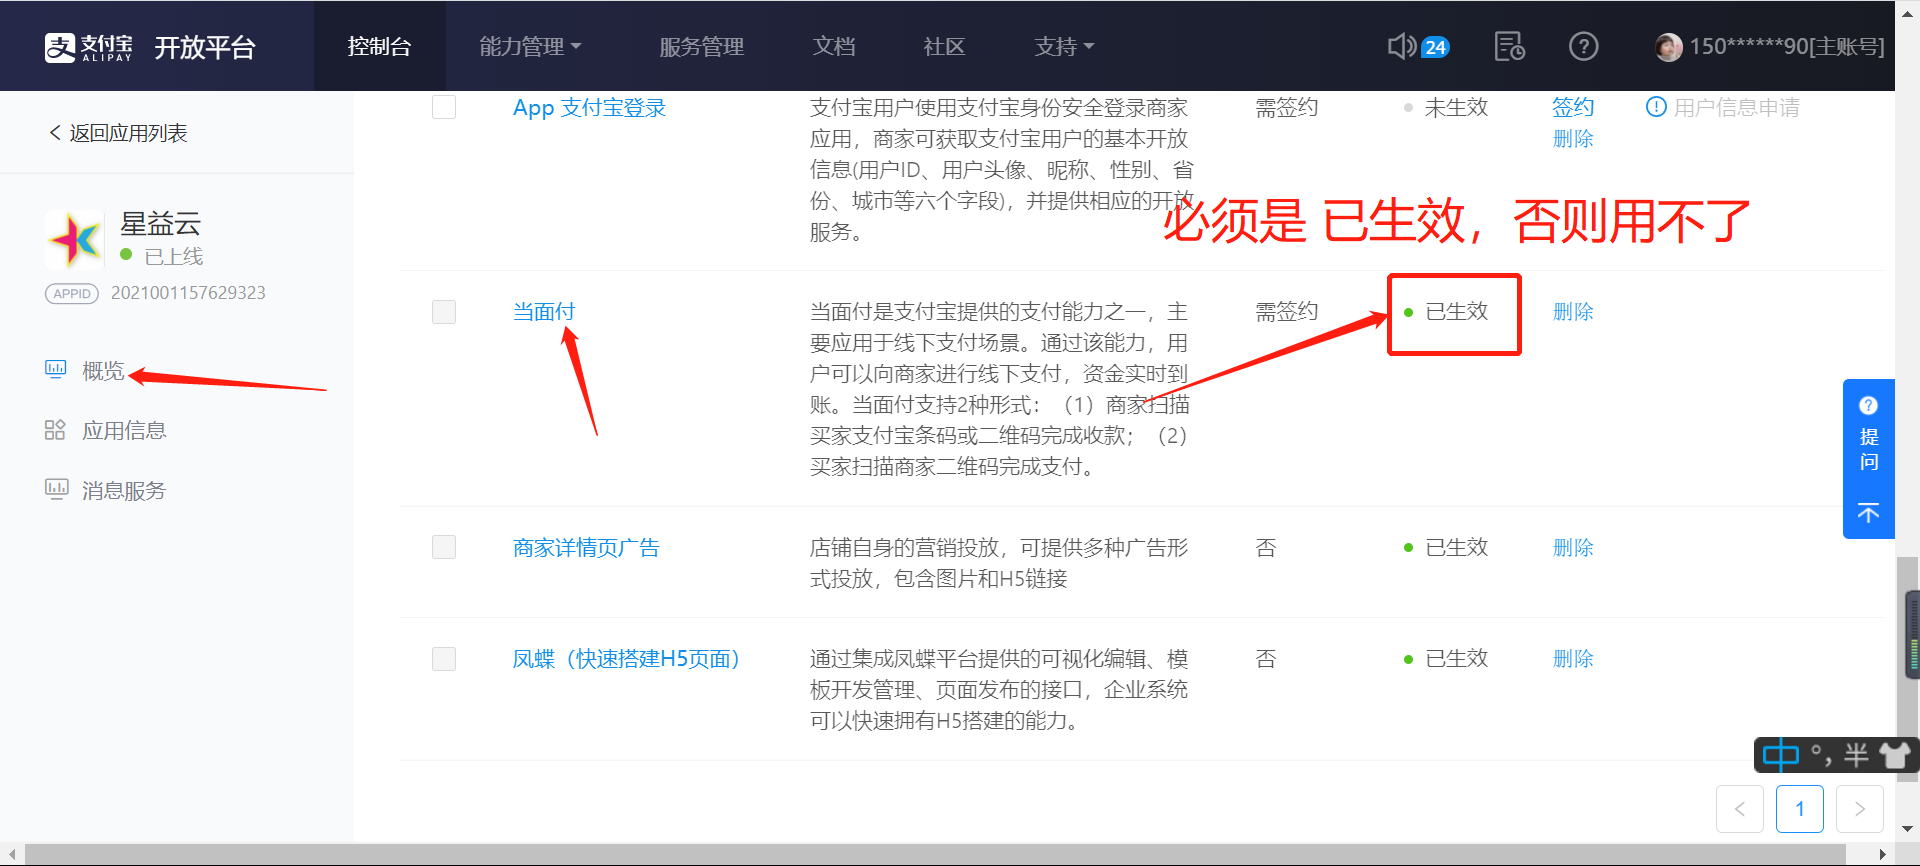
Task: Click the horizontal scrollbar left arrow
Action: tap(11, 854)
